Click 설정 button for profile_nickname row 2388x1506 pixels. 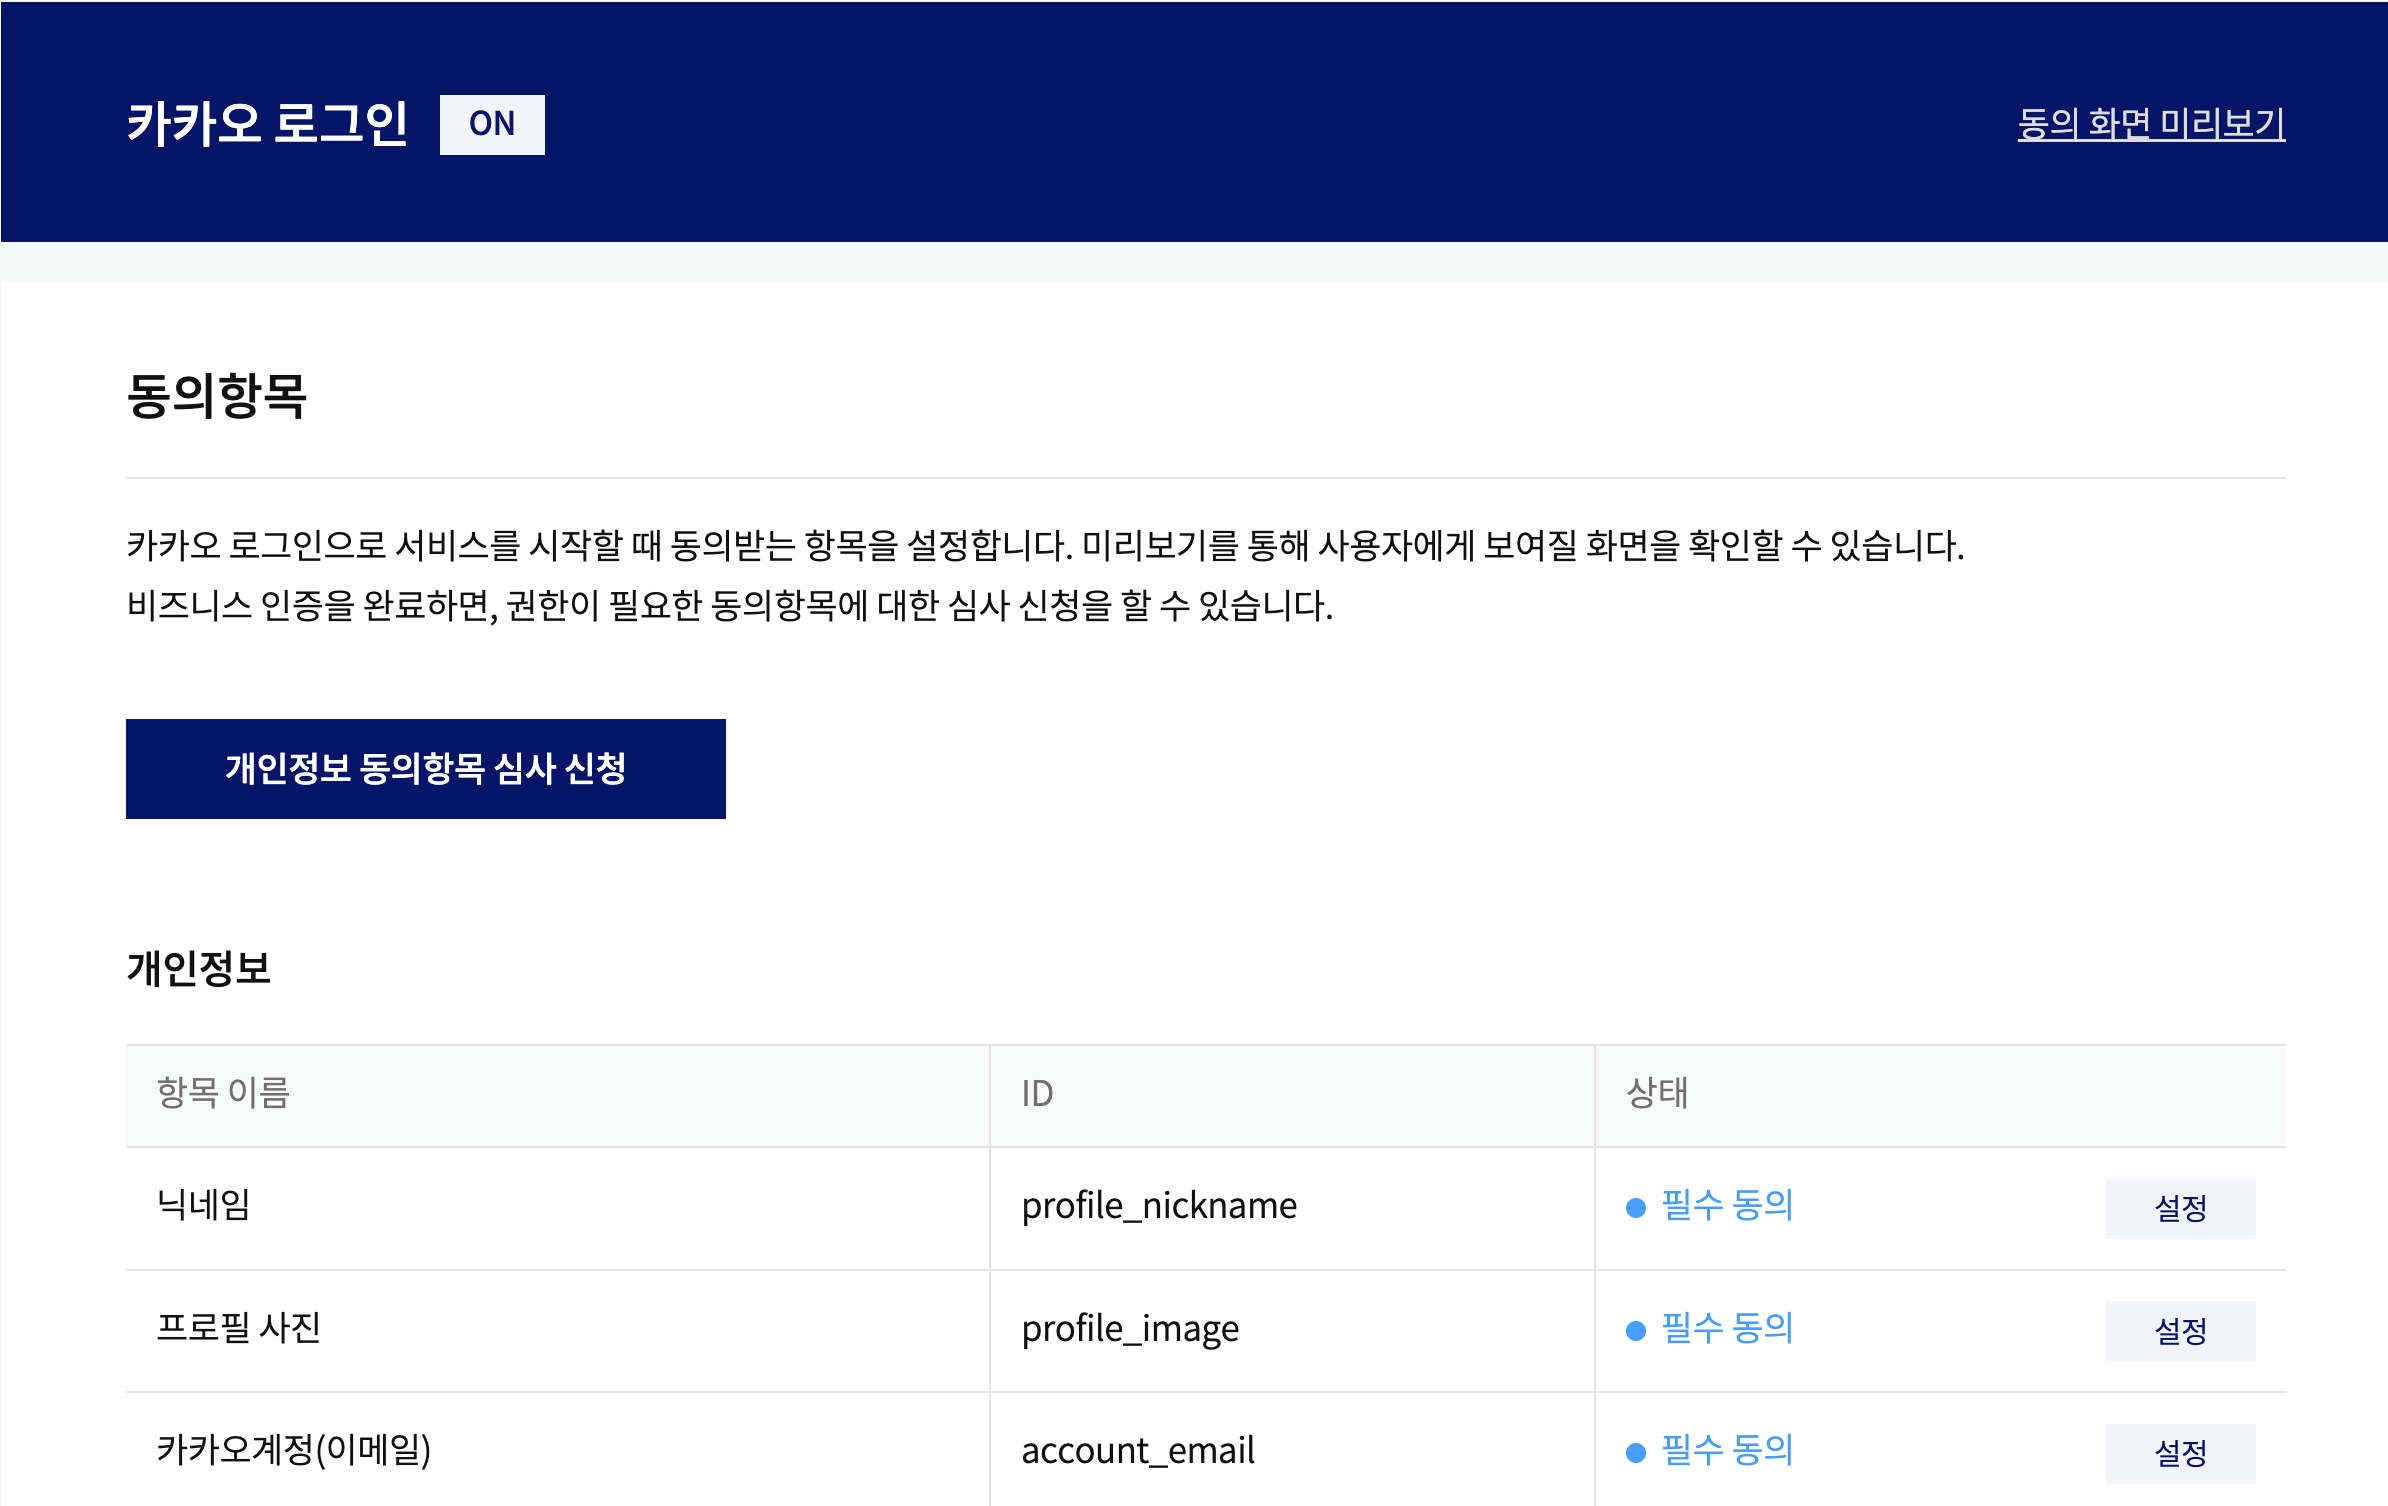click(x=2179, y=1208)
